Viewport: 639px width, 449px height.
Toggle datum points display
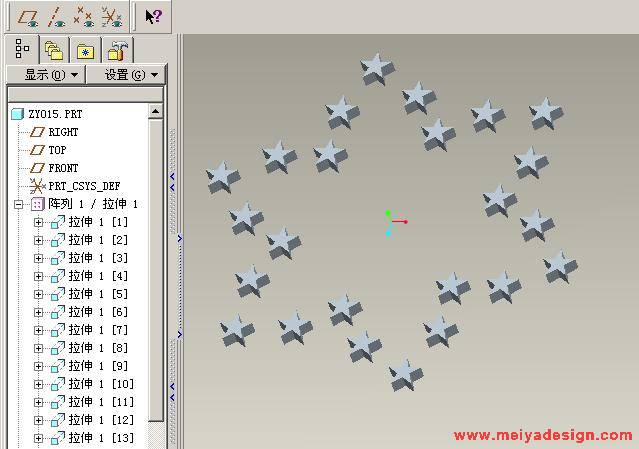point(83,18)
